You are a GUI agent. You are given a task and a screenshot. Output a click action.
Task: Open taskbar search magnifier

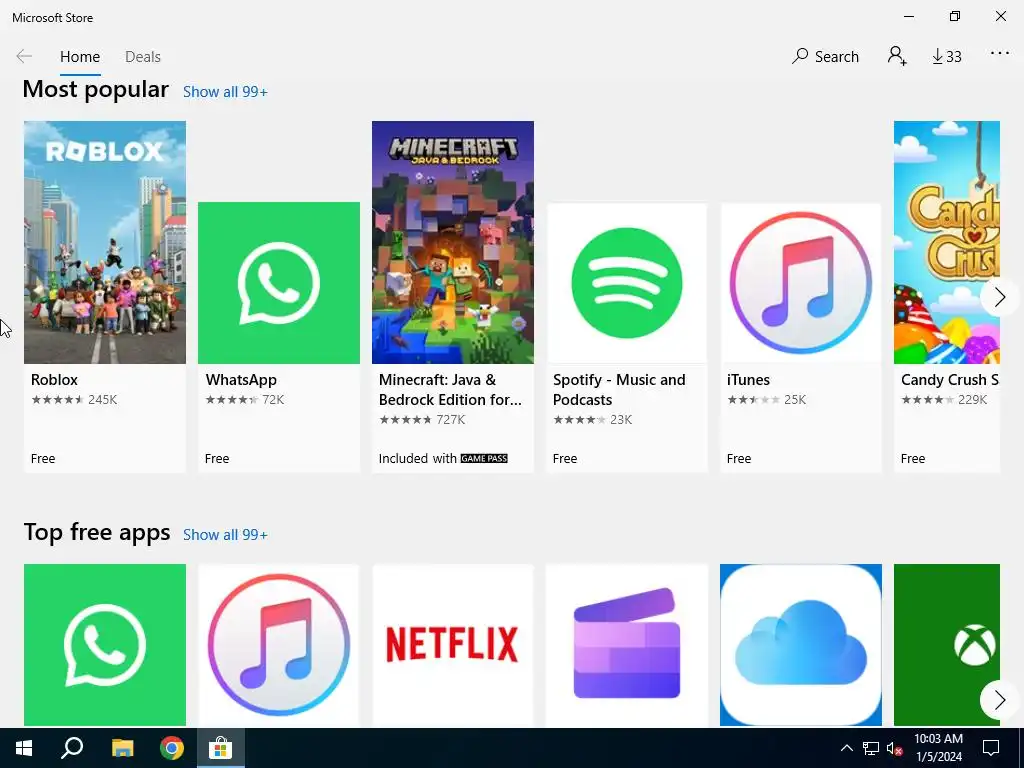tap(72, 748)
